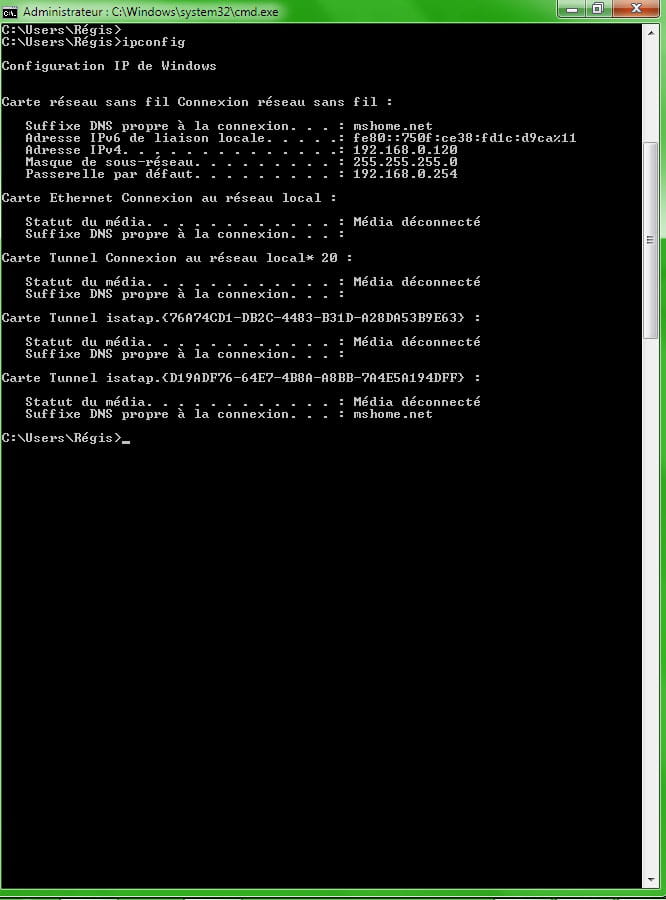
Task: Click the typed ipconfig command text
Action: click(x=154, y=42)
